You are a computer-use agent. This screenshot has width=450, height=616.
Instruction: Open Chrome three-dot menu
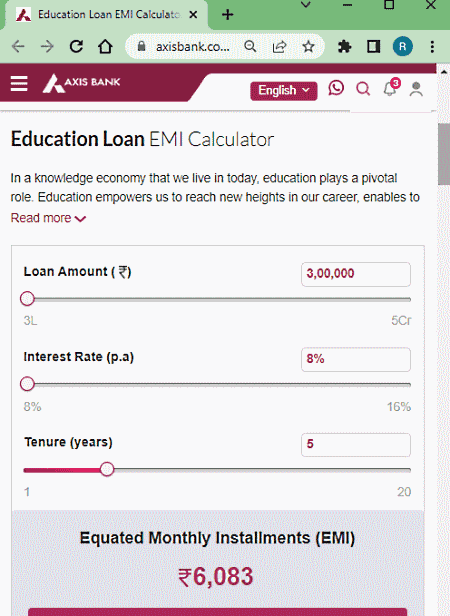click(432, 47)
